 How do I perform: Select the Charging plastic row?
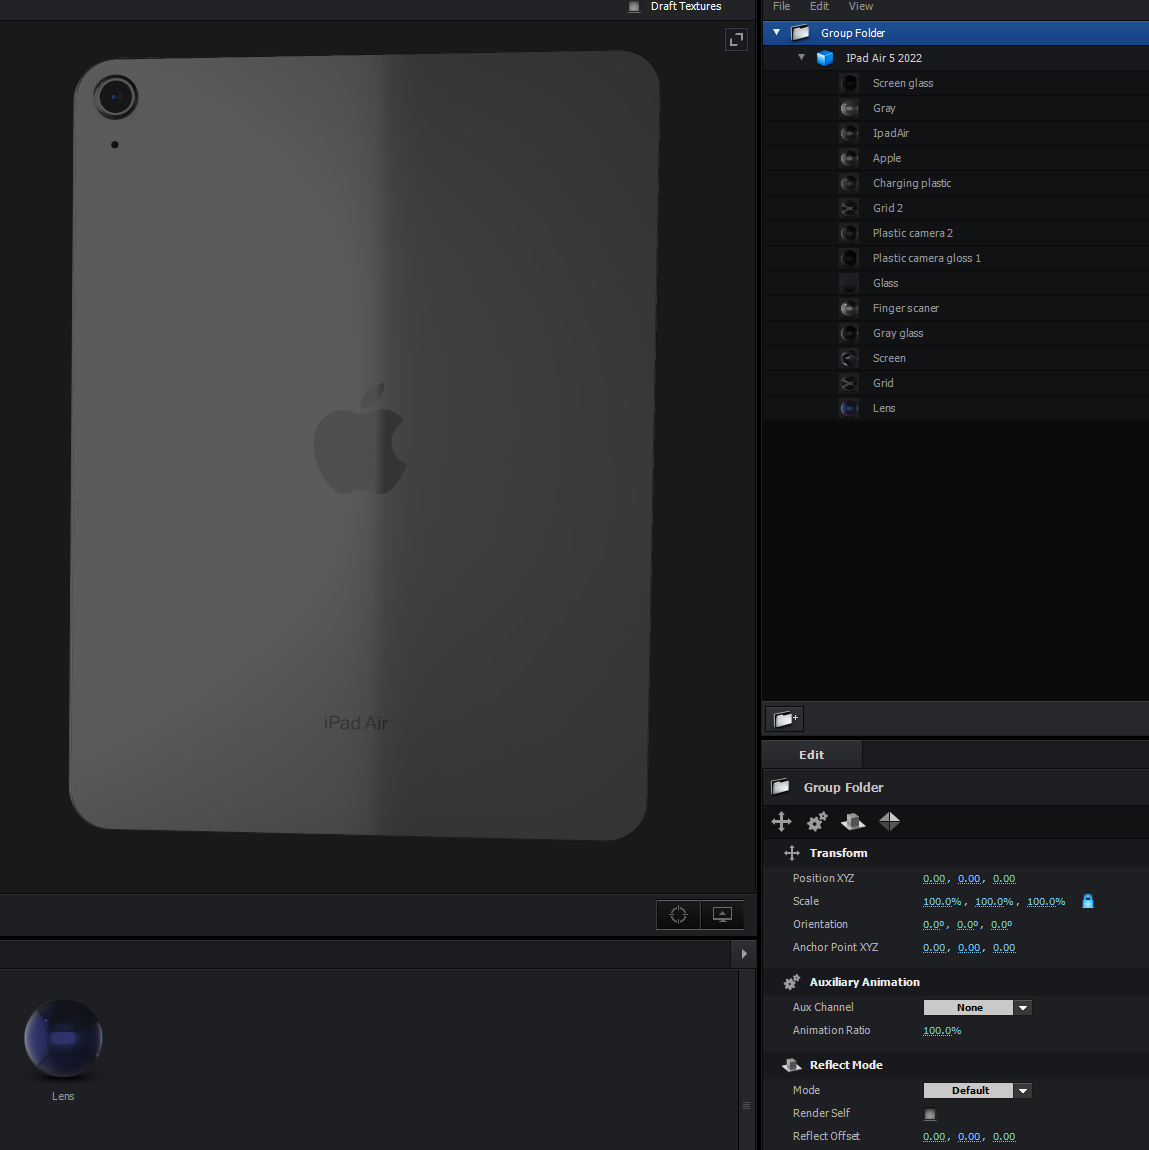955,183
